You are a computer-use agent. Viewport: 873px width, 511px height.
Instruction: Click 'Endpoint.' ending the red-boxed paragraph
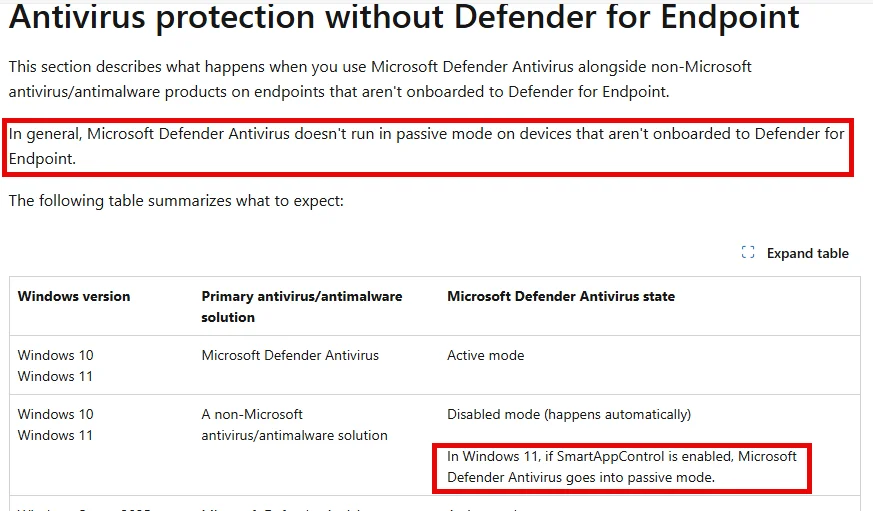(x=42, y=159)
